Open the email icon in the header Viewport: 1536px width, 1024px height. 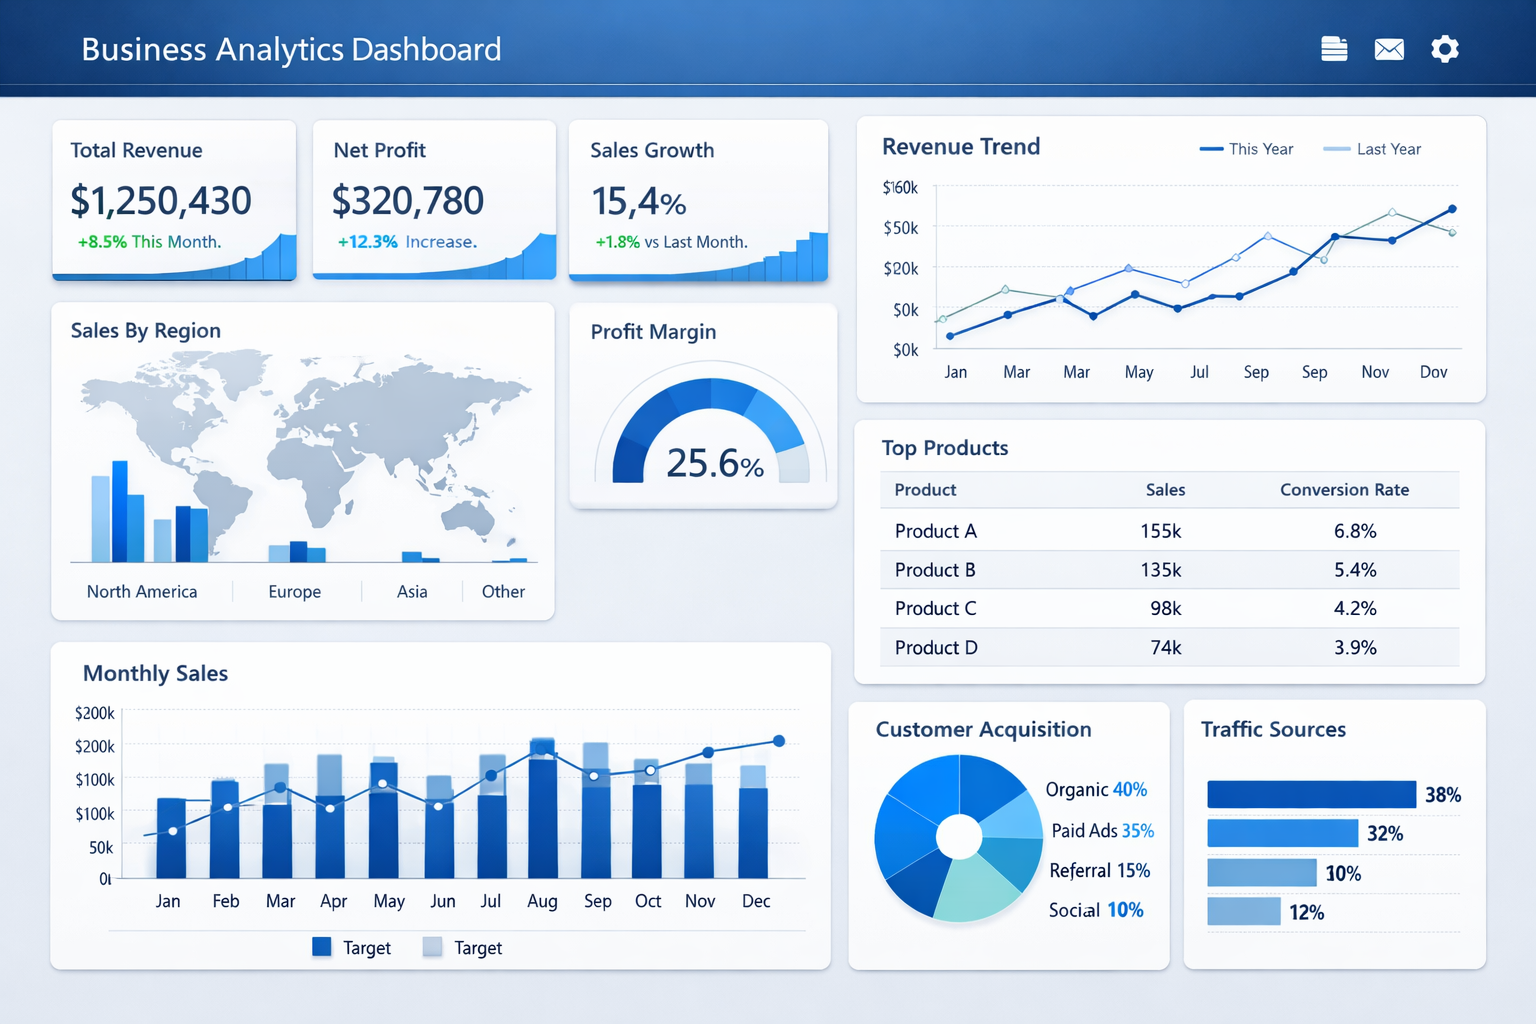(x=1389, y=48)
